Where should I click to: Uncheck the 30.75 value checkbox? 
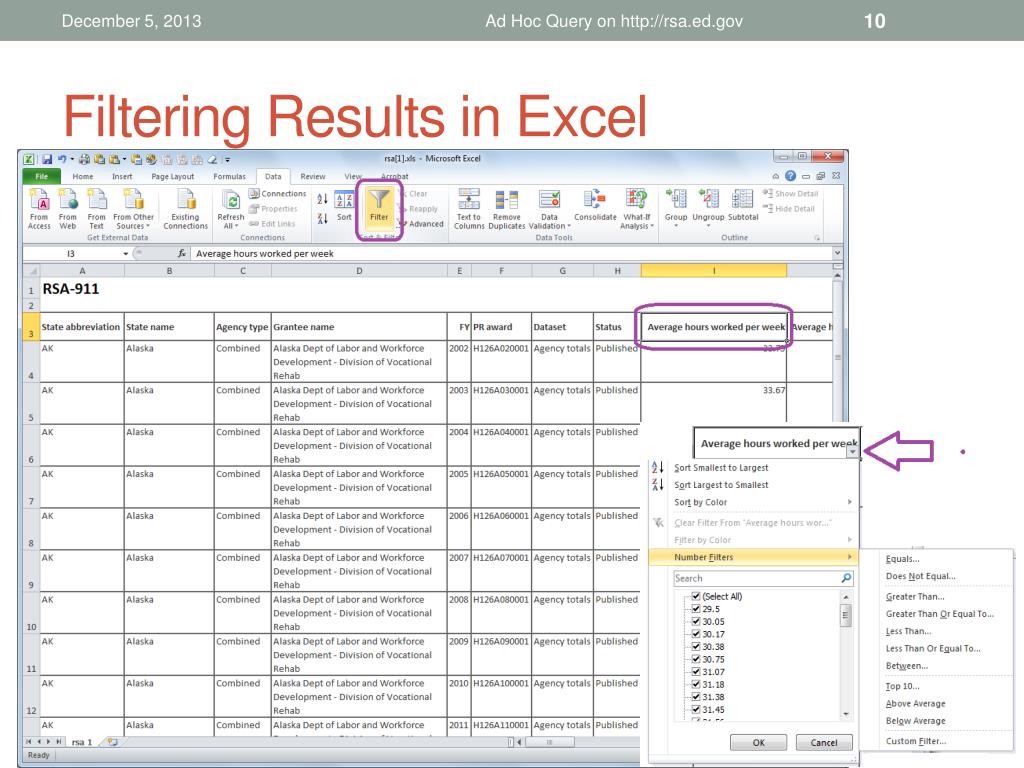click(696, 660)
